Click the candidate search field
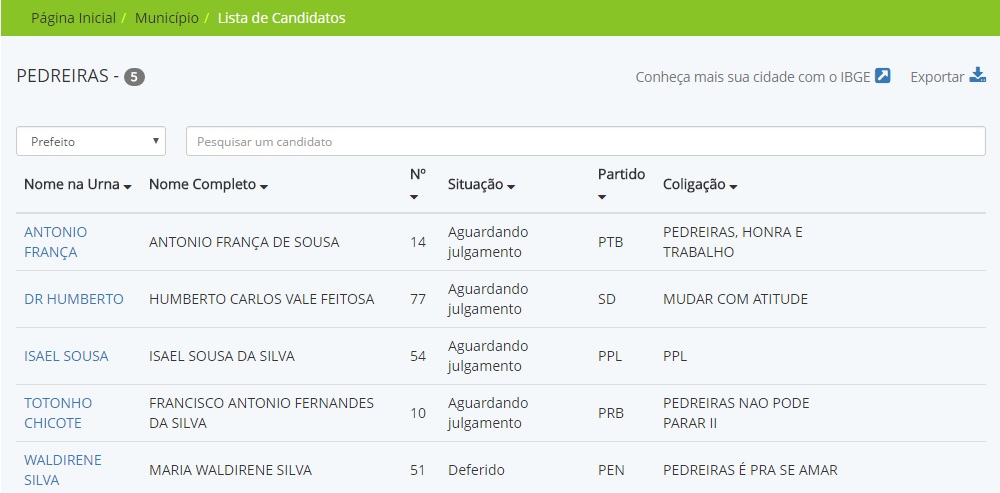Viewport: 1000px width, 493px height. point(585,142)
